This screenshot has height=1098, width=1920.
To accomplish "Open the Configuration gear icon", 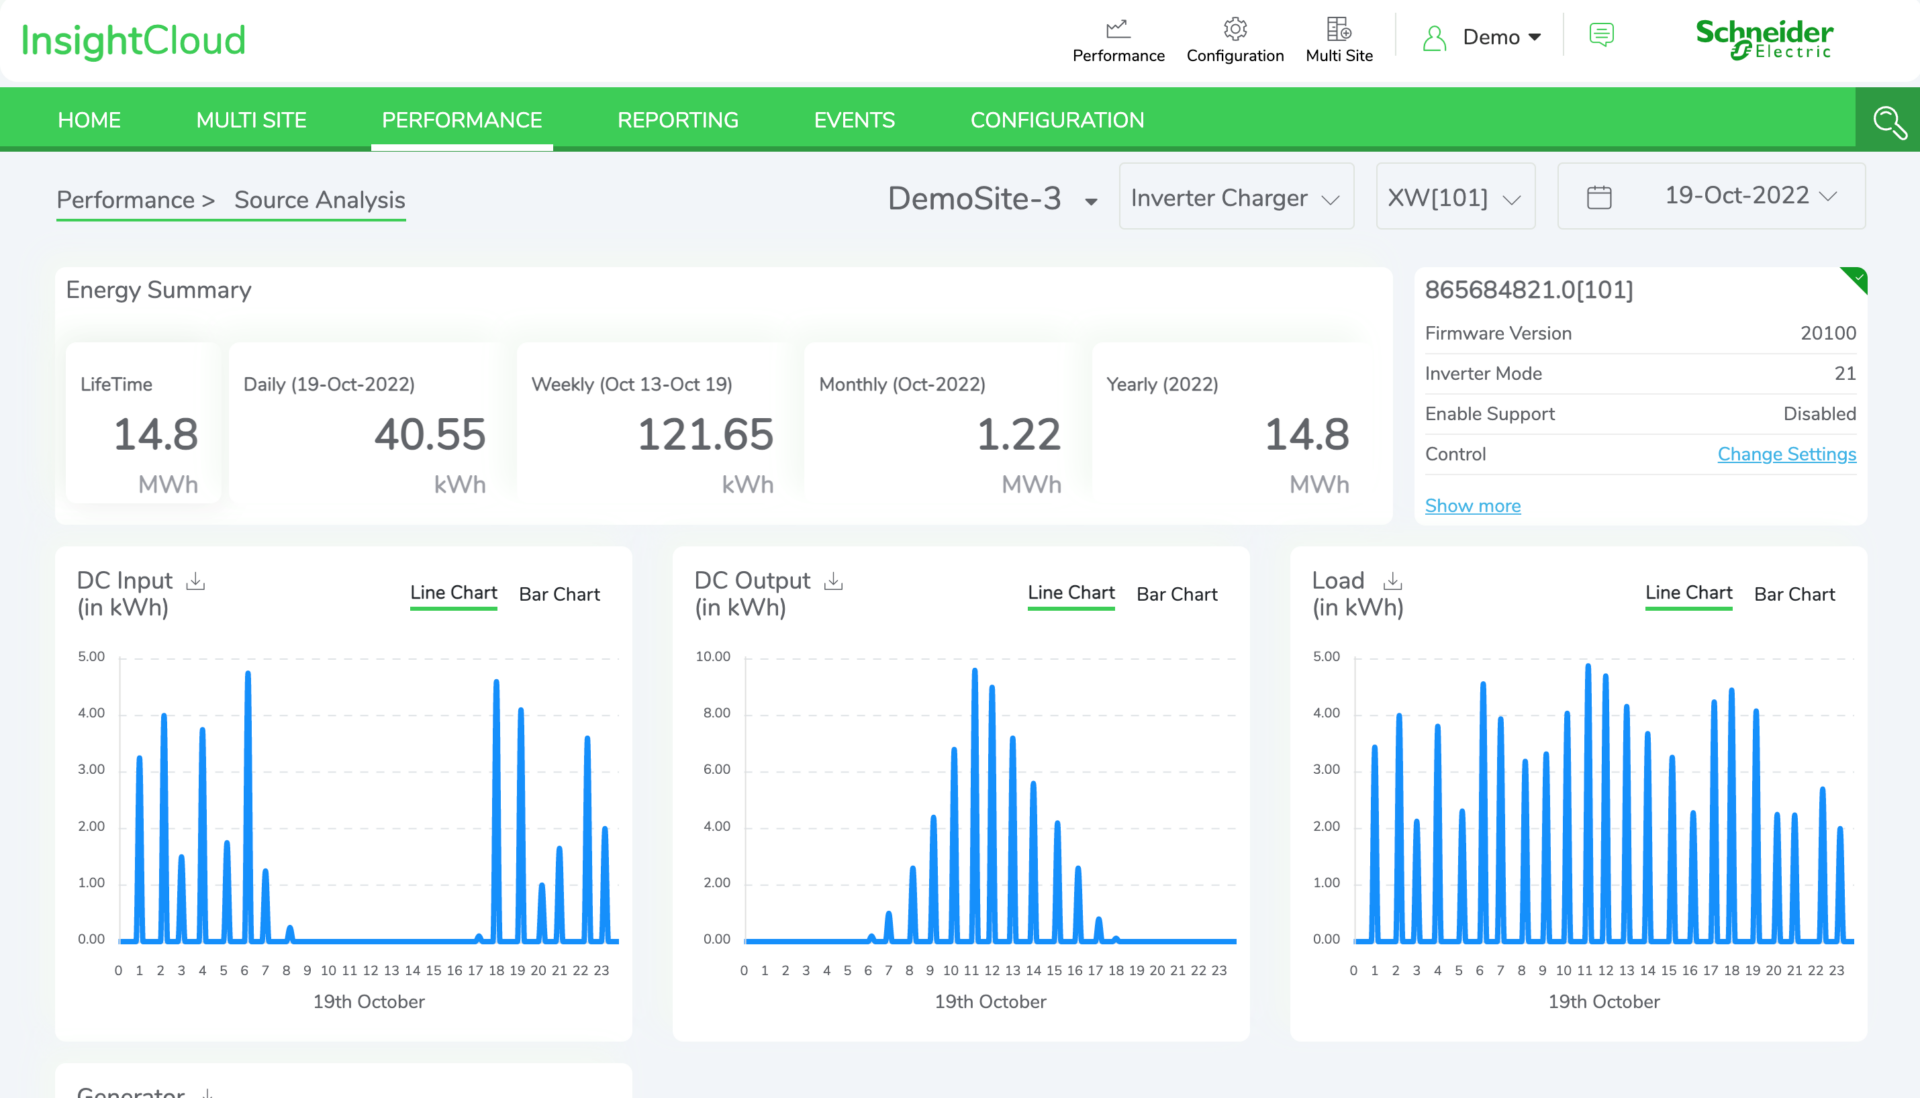I will coord(1235,30).
